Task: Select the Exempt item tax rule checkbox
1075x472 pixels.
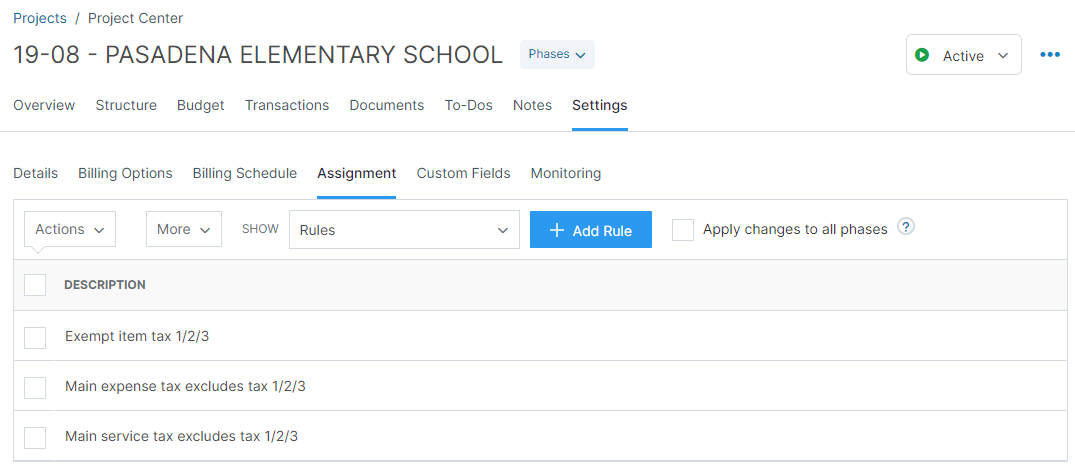Action: coord(35,337)
